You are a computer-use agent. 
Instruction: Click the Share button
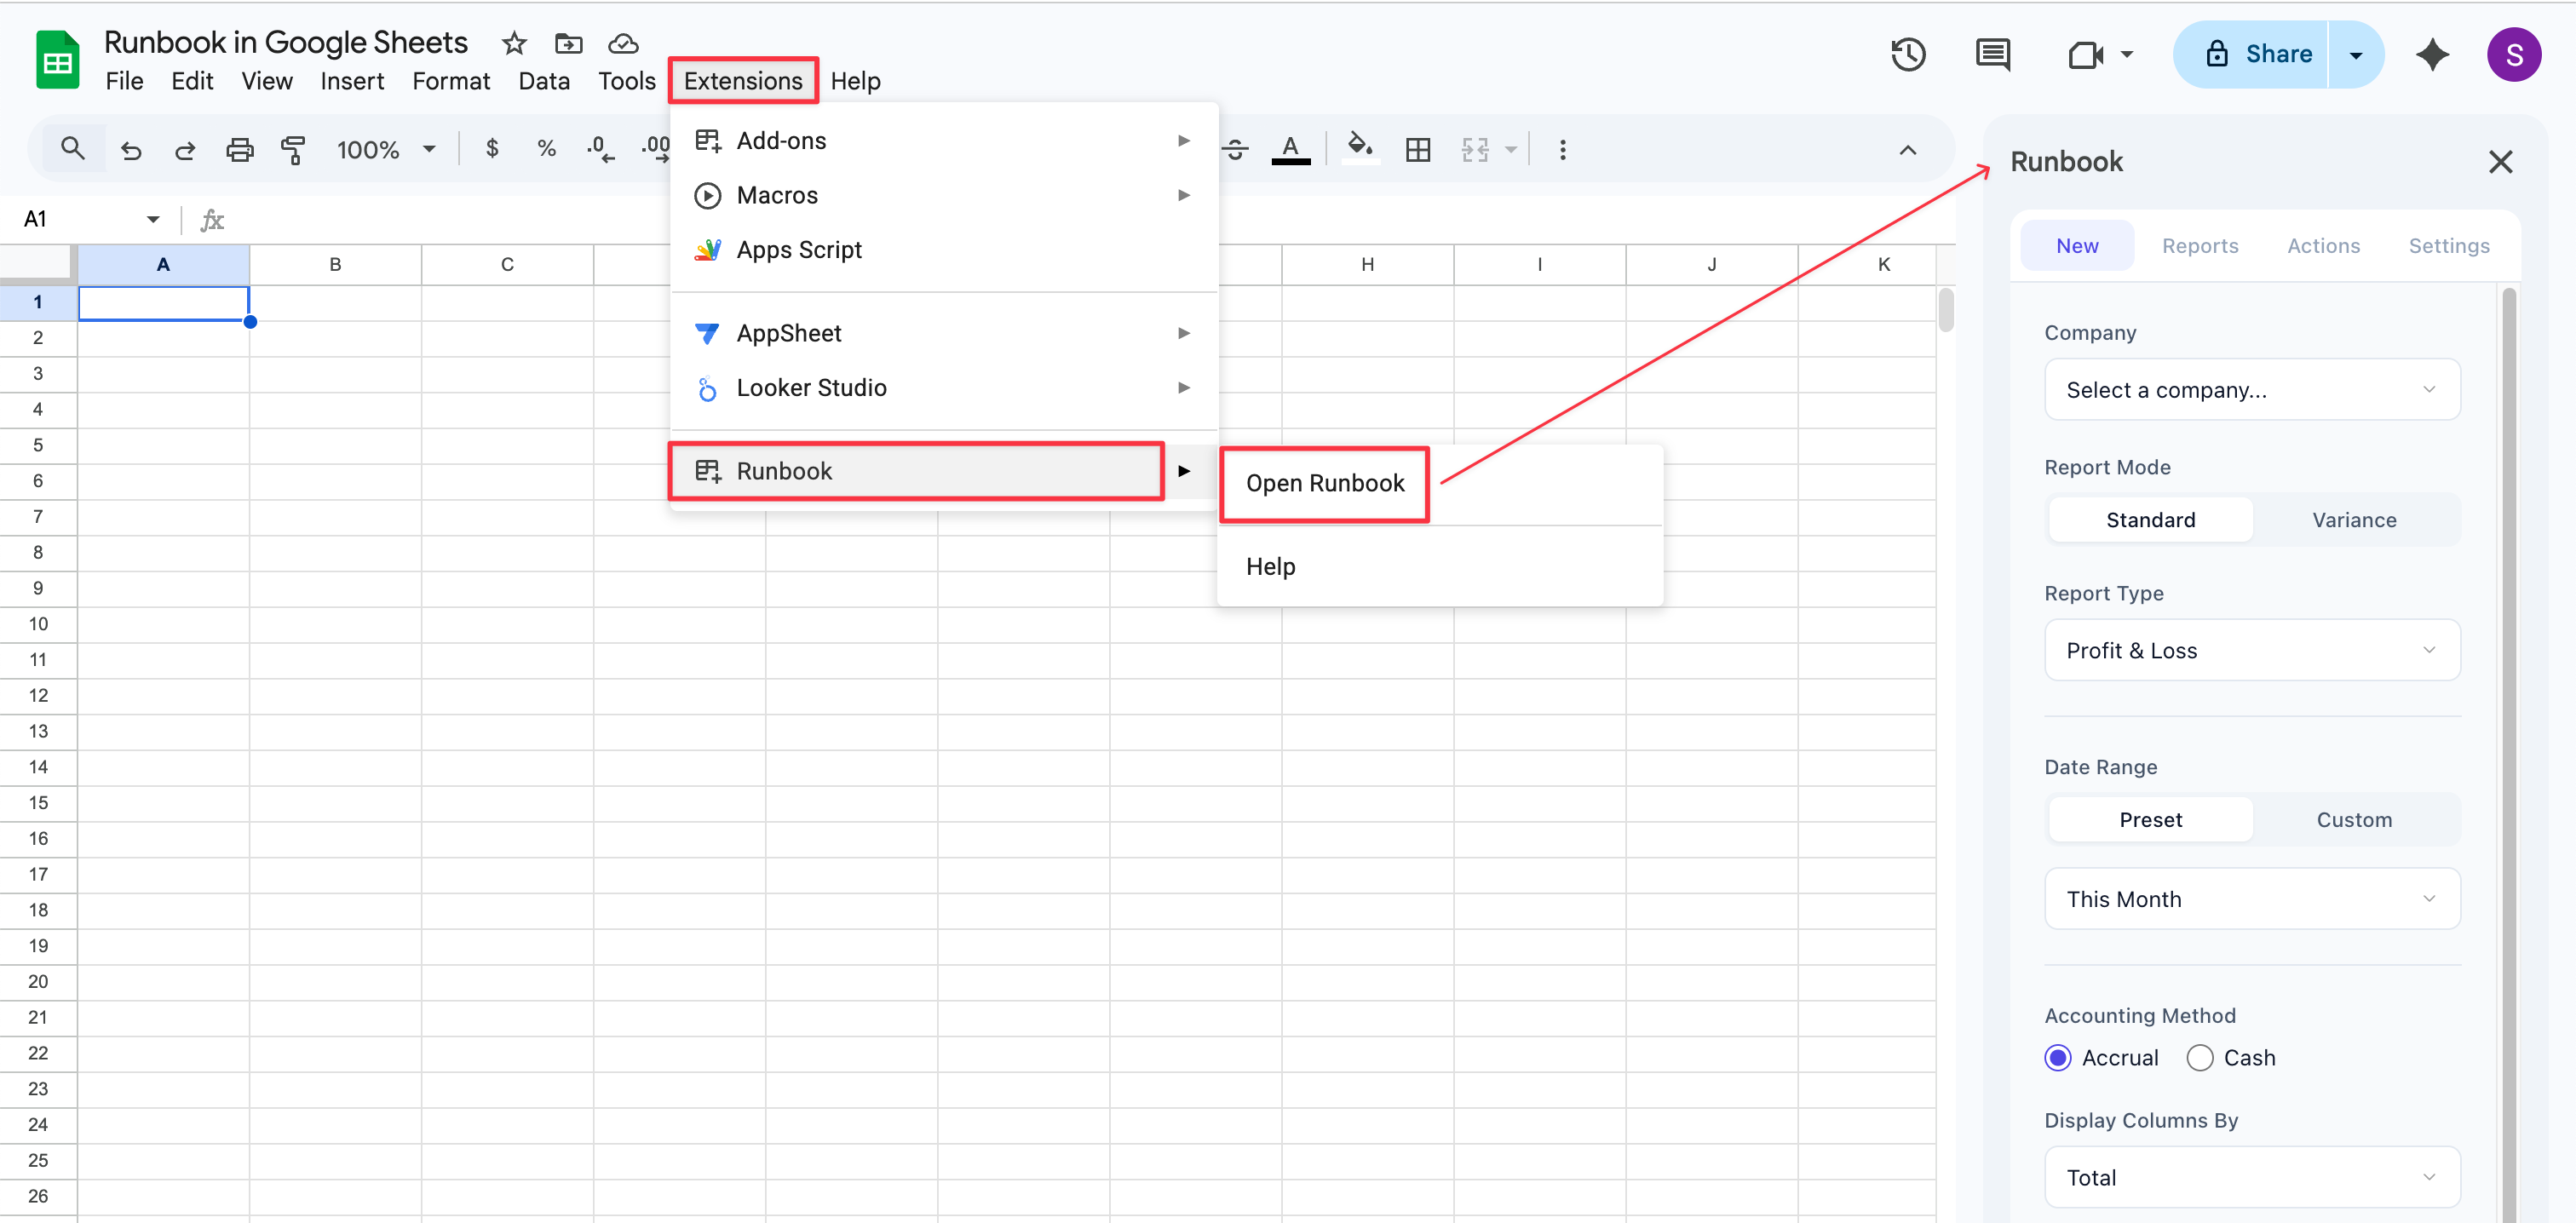click(2251, 54)
